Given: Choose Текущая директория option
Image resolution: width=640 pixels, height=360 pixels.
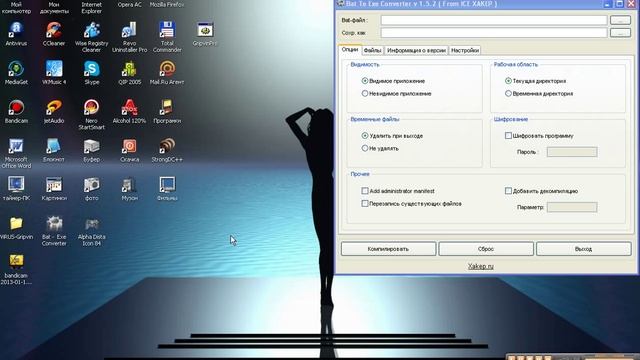Looking at the screenshot, I should click(508, 81).
